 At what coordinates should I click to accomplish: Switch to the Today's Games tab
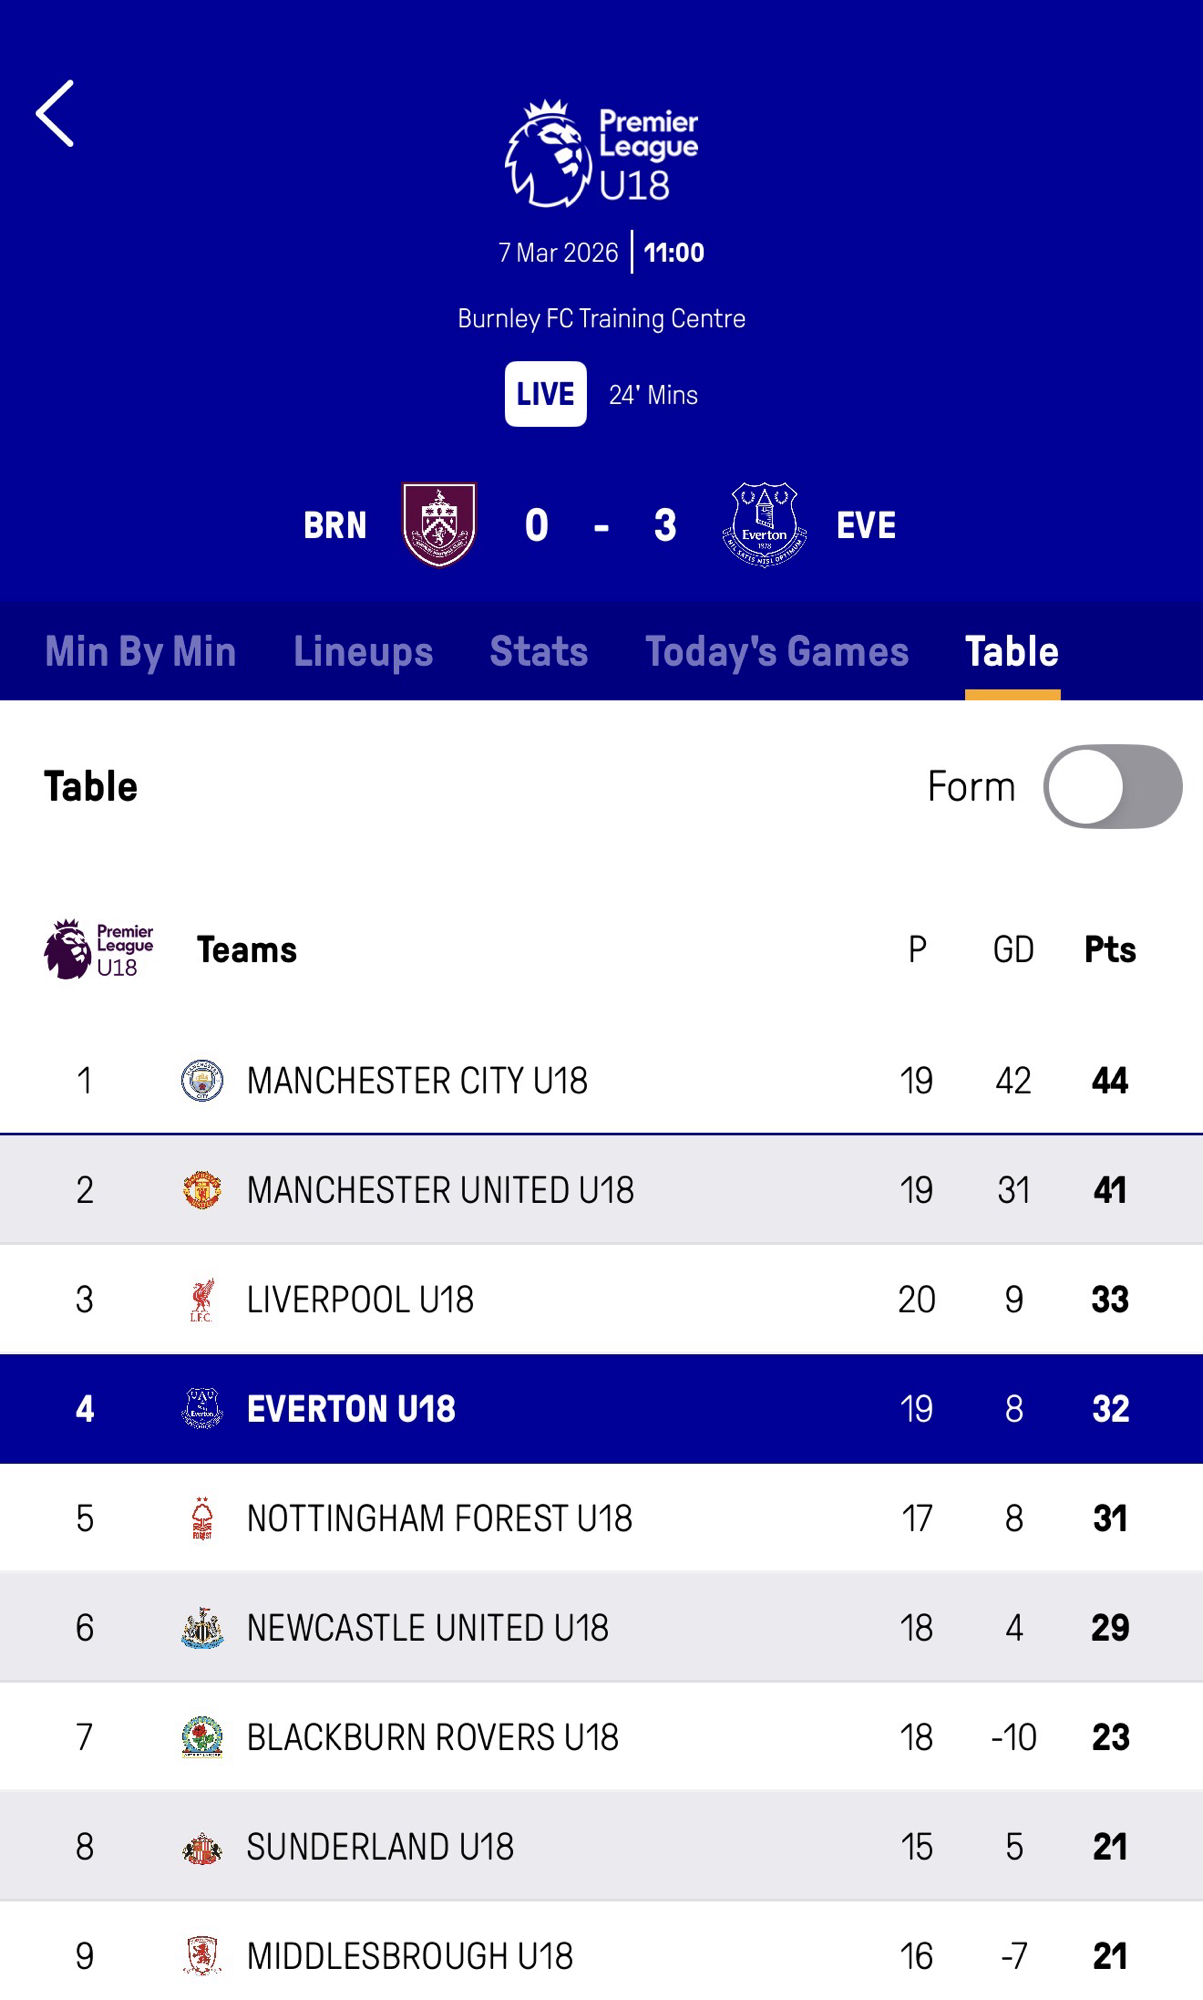pyautogui.click(x=777, y=652)
